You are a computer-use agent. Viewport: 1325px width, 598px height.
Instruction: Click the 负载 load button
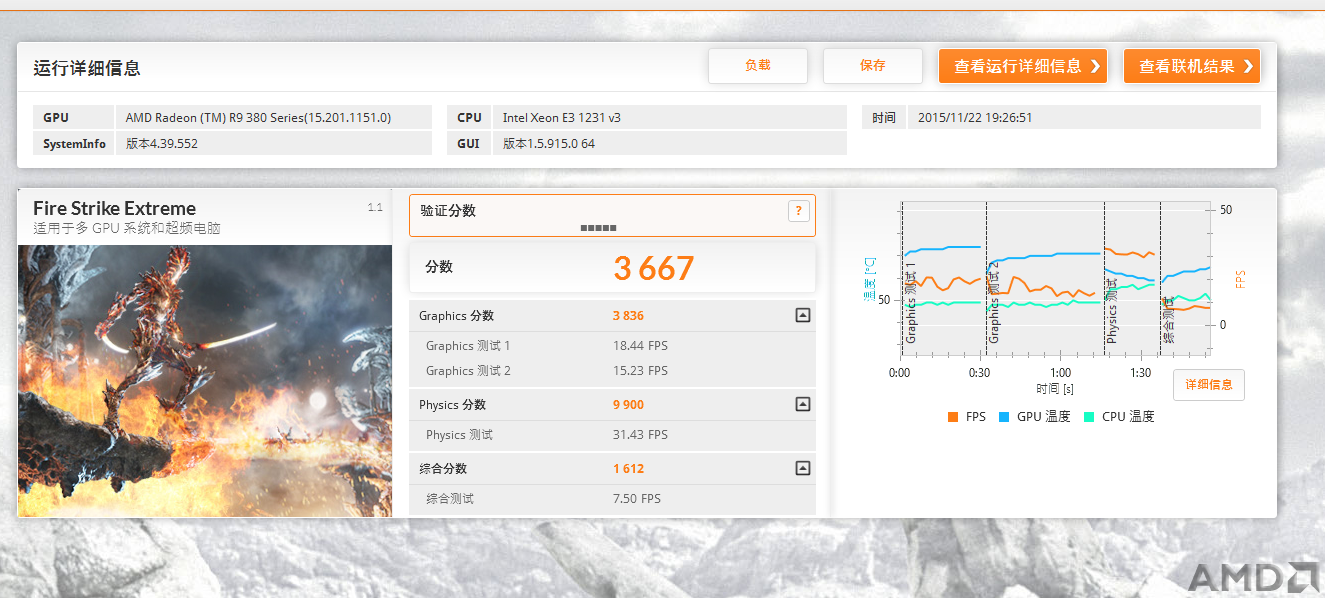(x=758, y=66)
